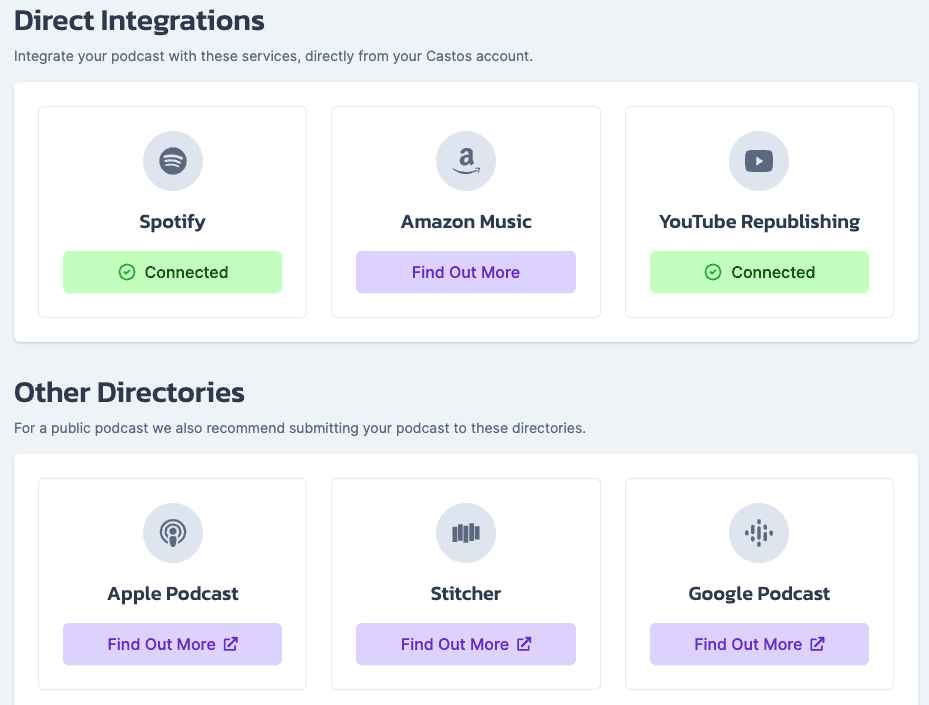Open Amazon Music's Find Out More button
Screen dimensions: 929x705
(x=466, y=272)
